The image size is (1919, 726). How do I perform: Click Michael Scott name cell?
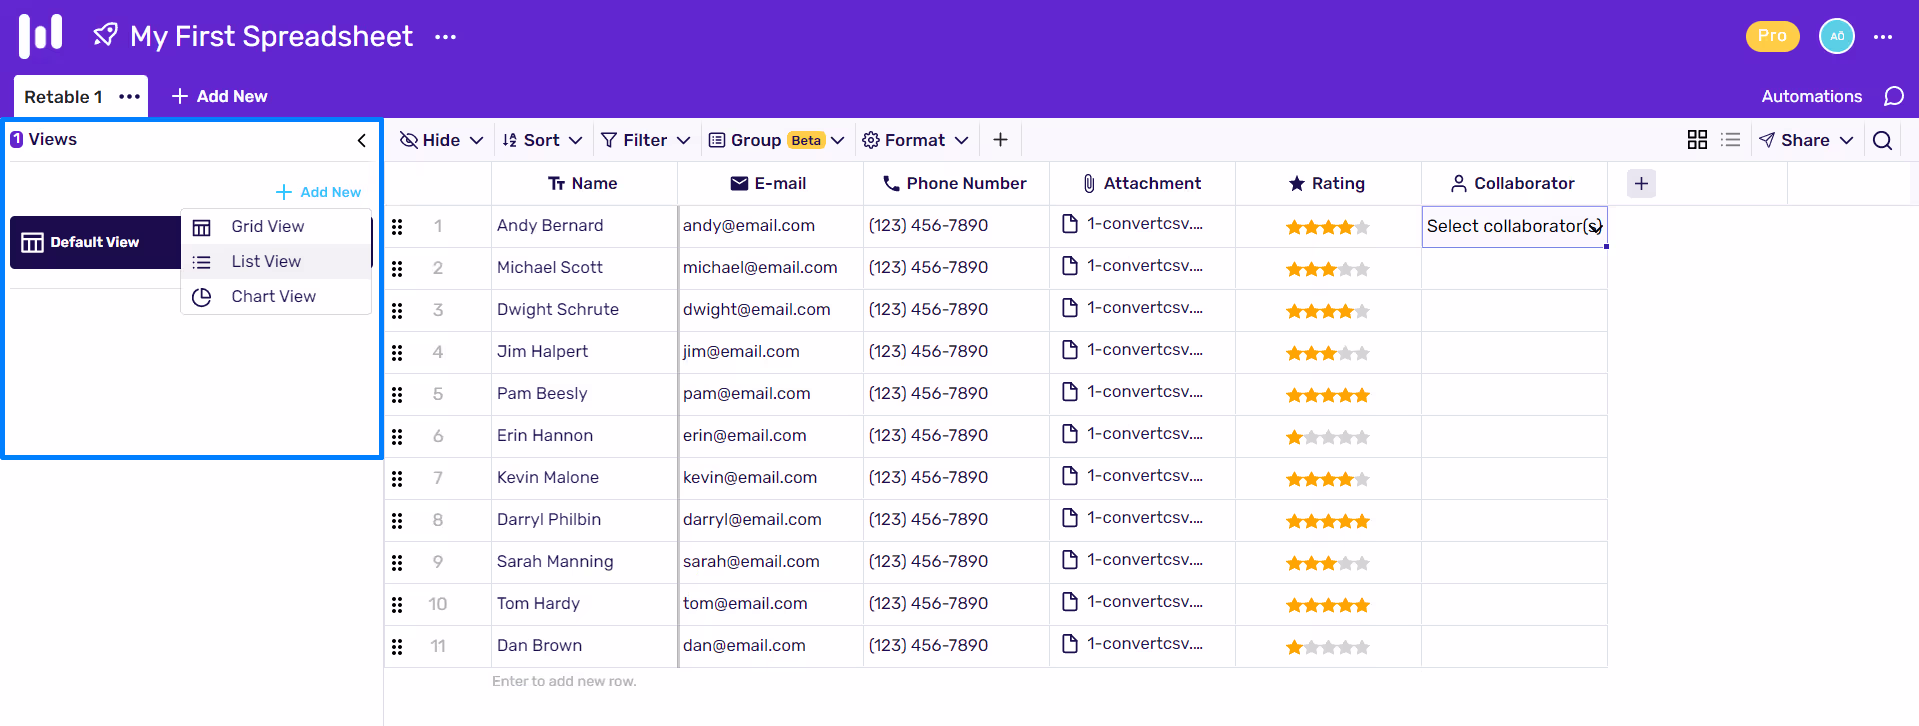584,268
